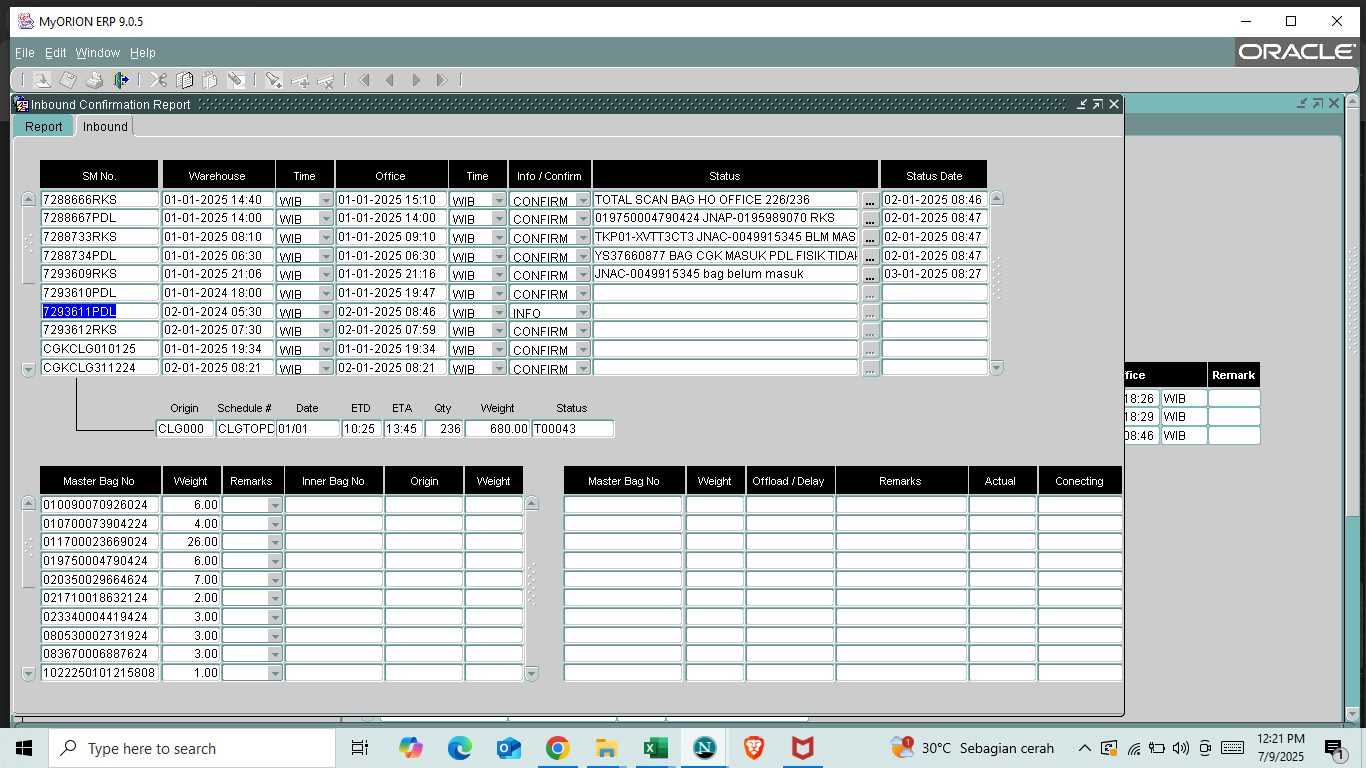Go to the last record arrow icon
Screen dimensions: 1366x768
point(442,80)
